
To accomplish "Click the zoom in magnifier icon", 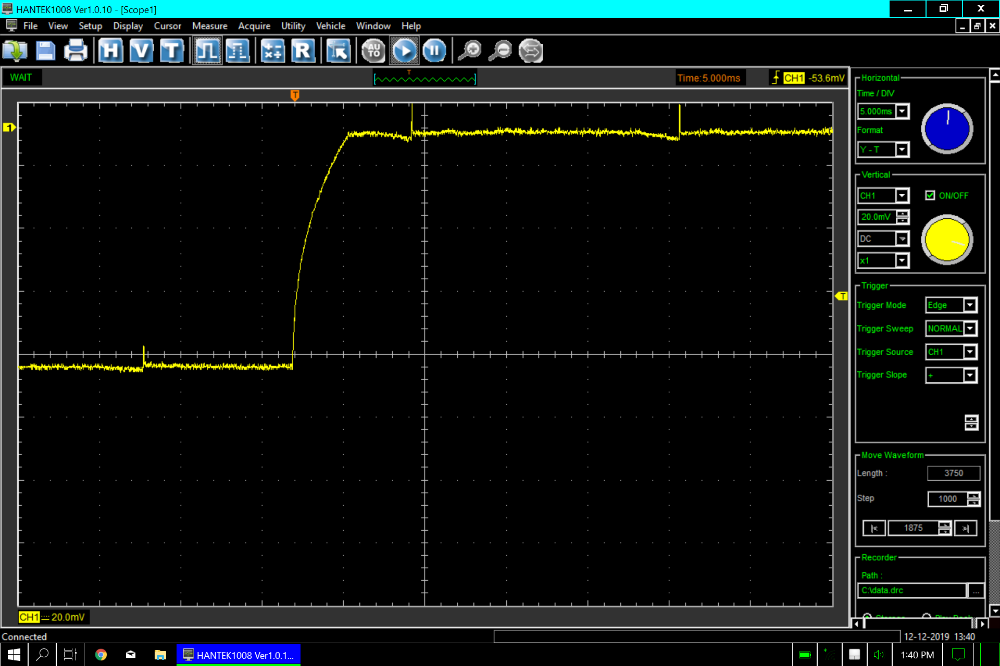I will click(x=469, y=50).
